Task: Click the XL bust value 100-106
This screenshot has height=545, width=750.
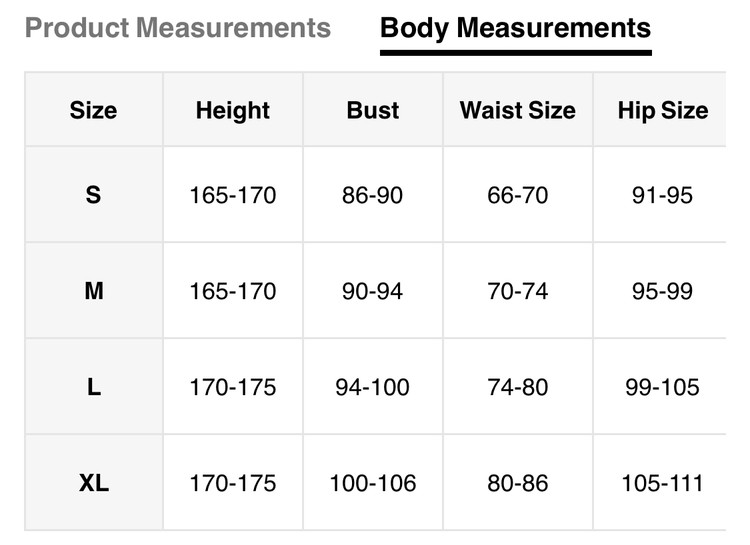Action: point(372,484)
